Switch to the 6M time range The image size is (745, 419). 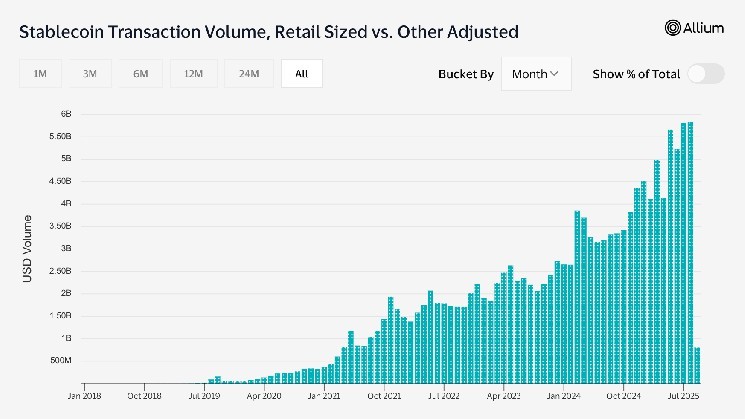pyautogui.click(x=140, y=74)
